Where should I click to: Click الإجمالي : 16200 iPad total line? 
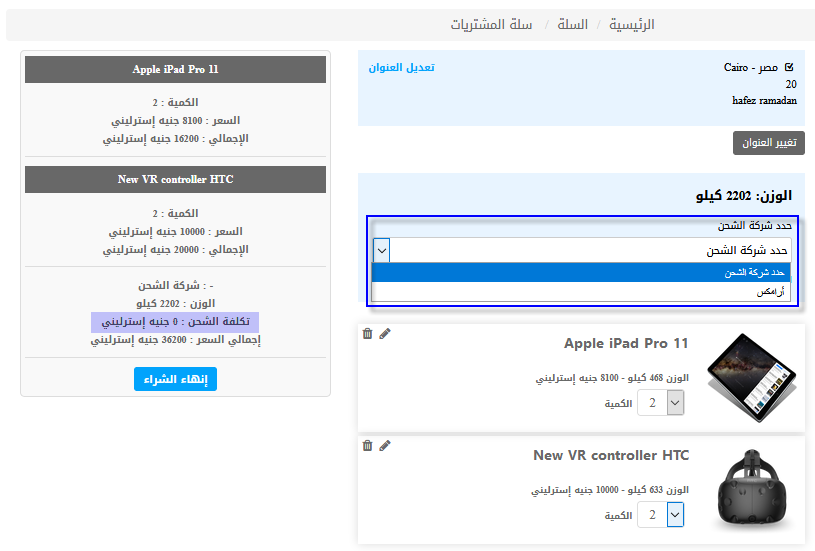(175, 139)
